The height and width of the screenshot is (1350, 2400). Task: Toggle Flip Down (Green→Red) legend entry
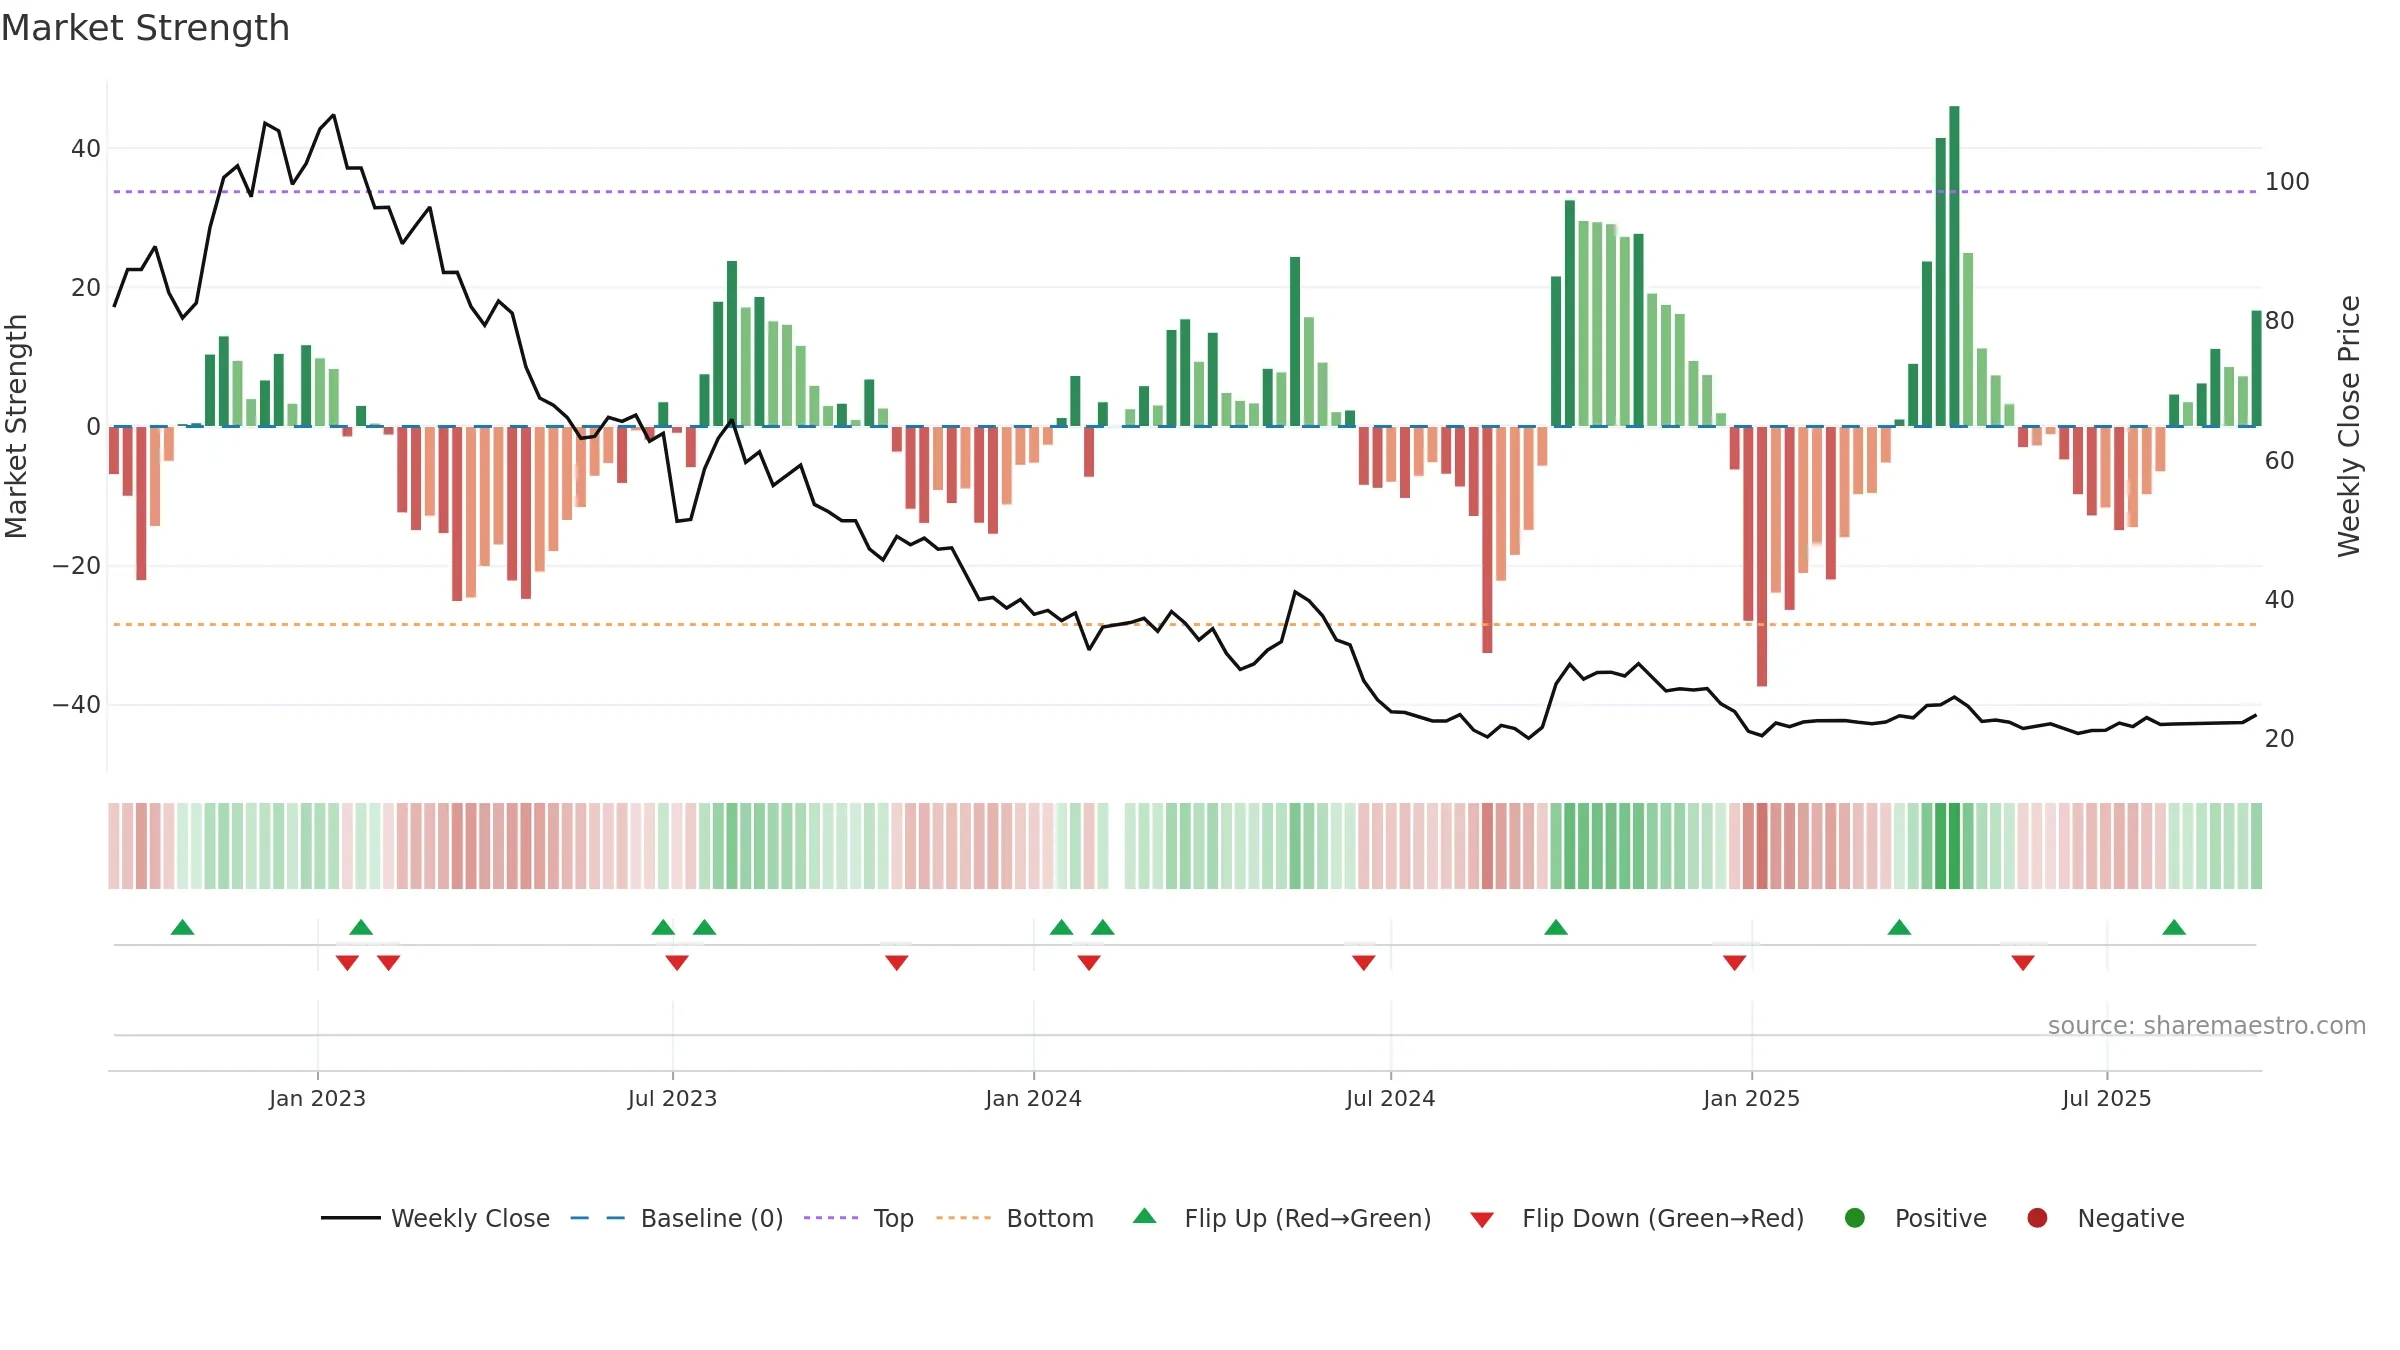pyautogui.click(x=1637, y=1218)
